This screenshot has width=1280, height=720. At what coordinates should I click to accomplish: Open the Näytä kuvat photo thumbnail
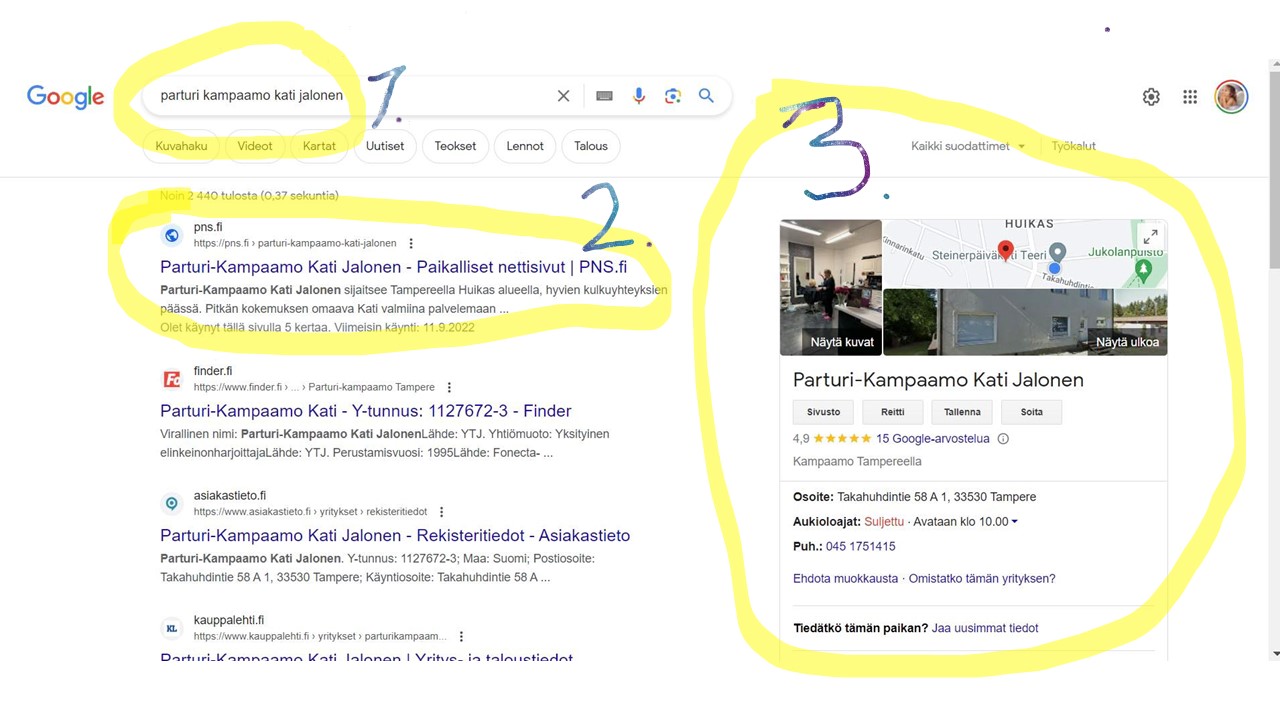830,288
